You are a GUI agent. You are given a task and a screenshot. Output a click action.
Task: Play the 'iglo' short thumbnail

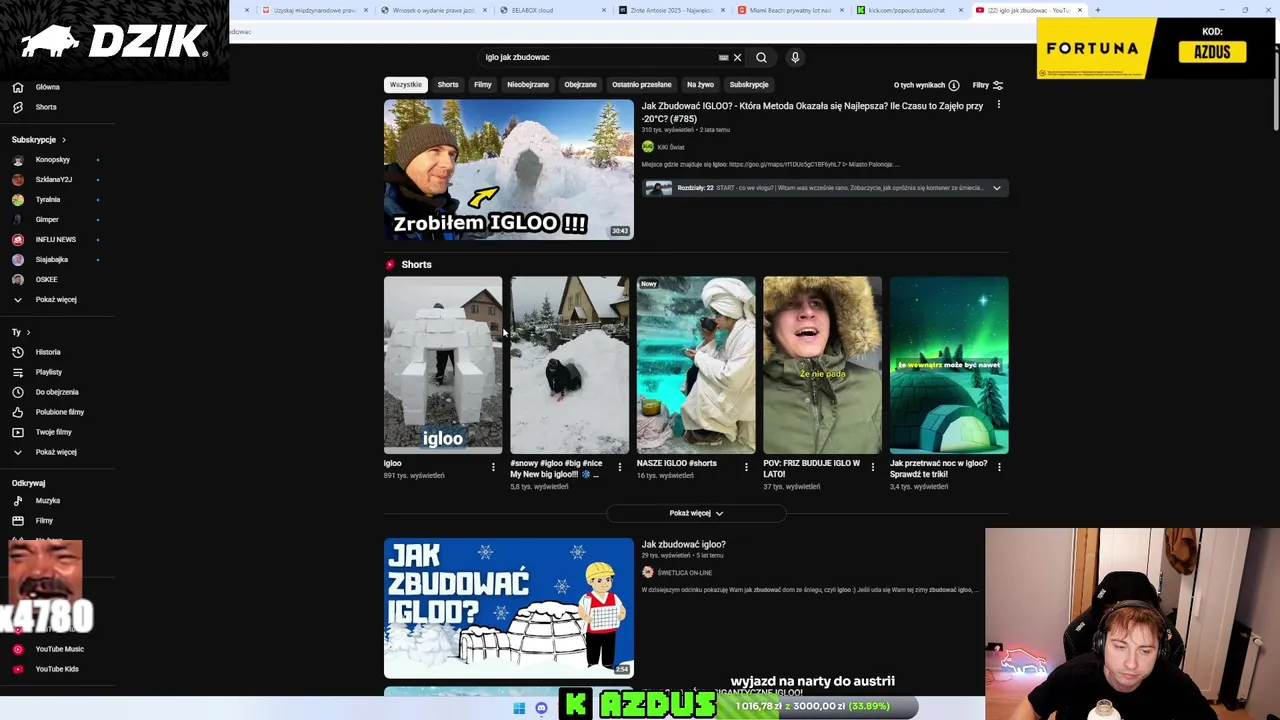(x=443, y=365)
